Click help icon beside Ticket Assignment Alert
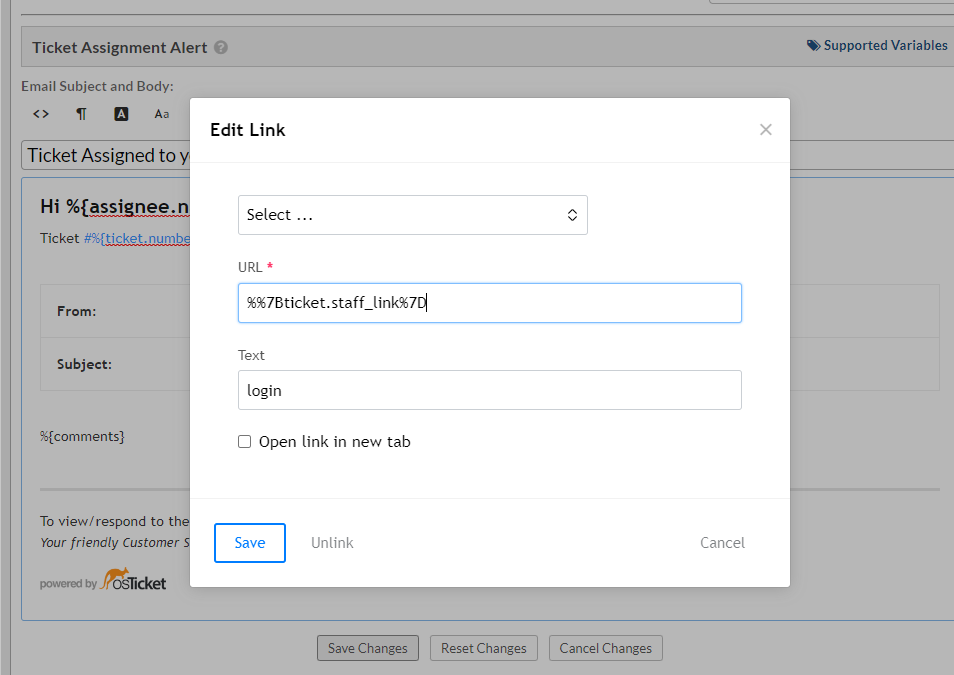954x675 pixels. [221, 47]
